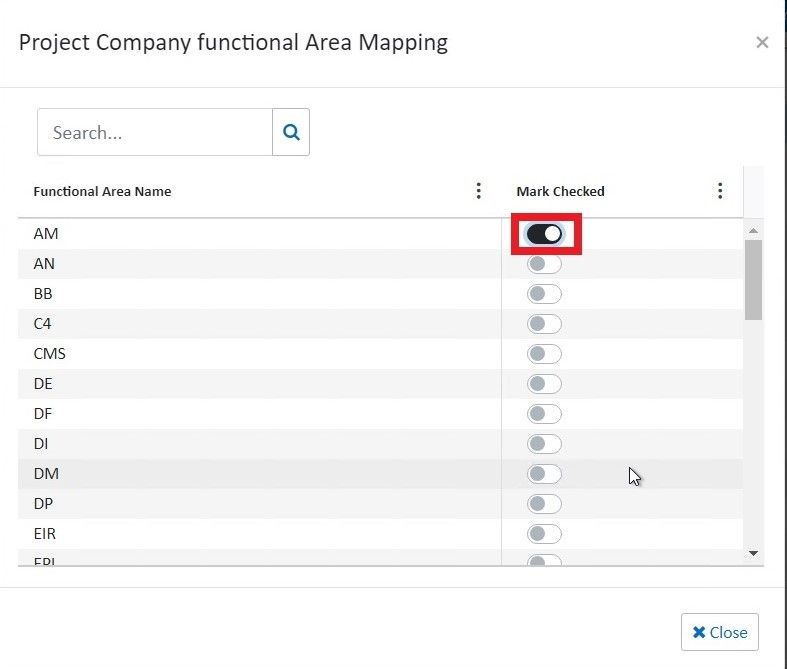787x669 pixels.
Task: Open Functional Area Name column menu
Action: (479, 191)
